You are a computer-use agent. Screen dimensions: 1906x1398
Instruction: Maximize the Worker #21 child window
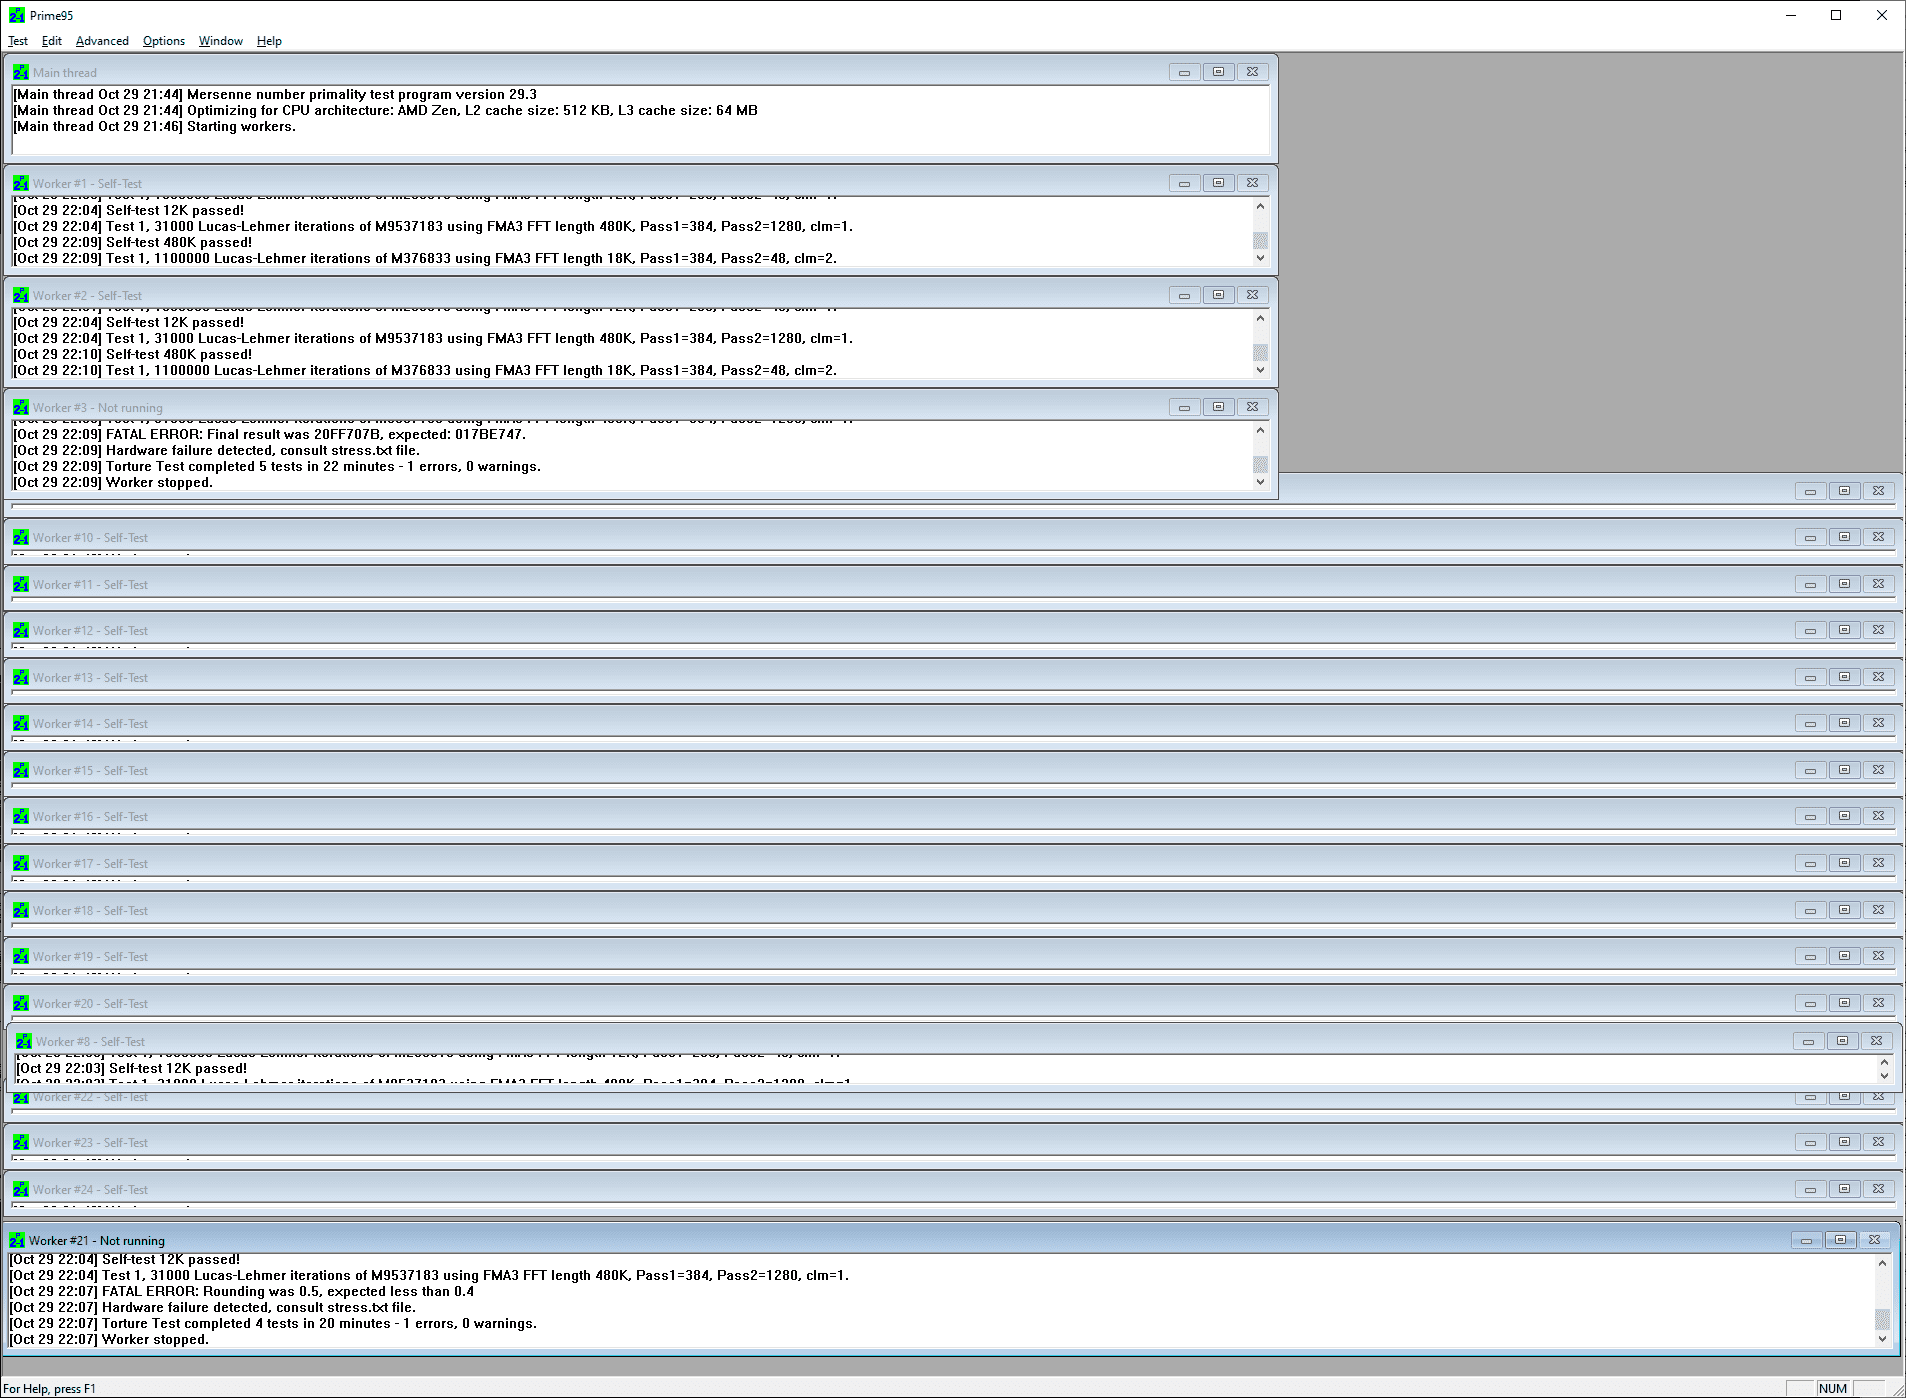coord(1840,1240)
